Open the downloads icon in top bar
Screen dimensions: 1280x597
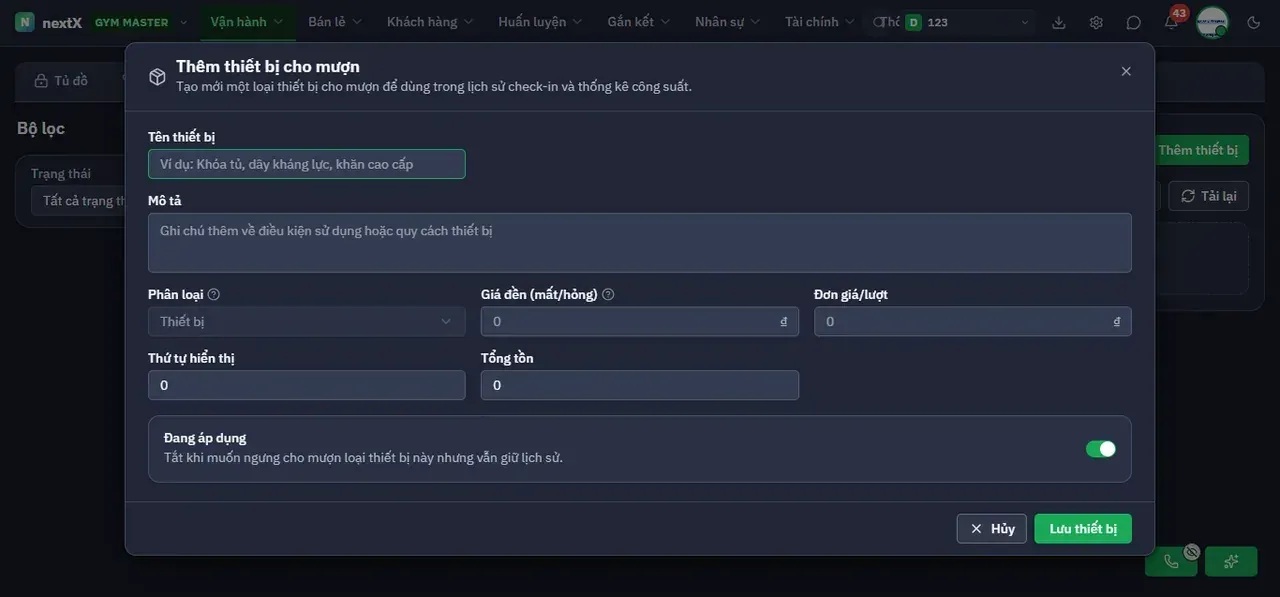1060,22
